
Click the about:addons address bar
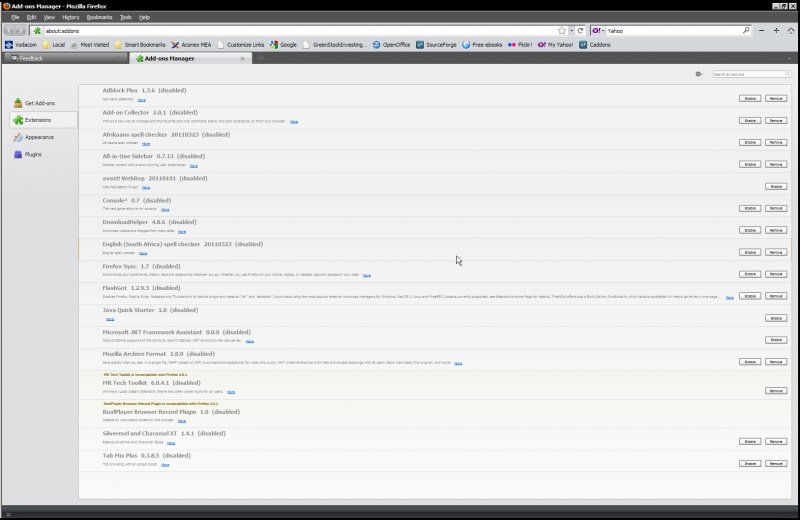(300, 31)
